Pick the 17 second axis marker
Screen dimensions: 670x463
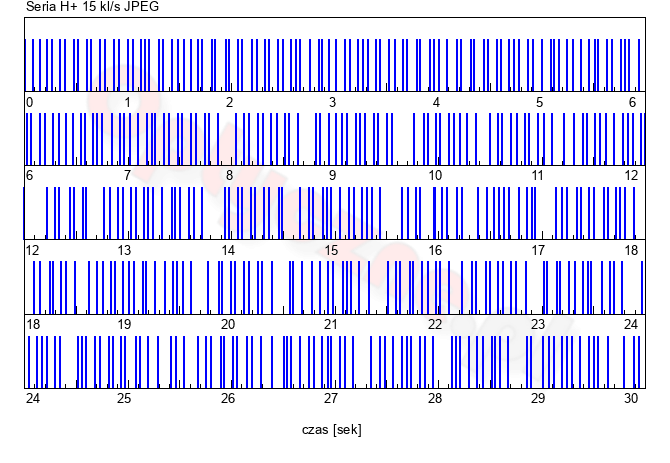point(537,250)
